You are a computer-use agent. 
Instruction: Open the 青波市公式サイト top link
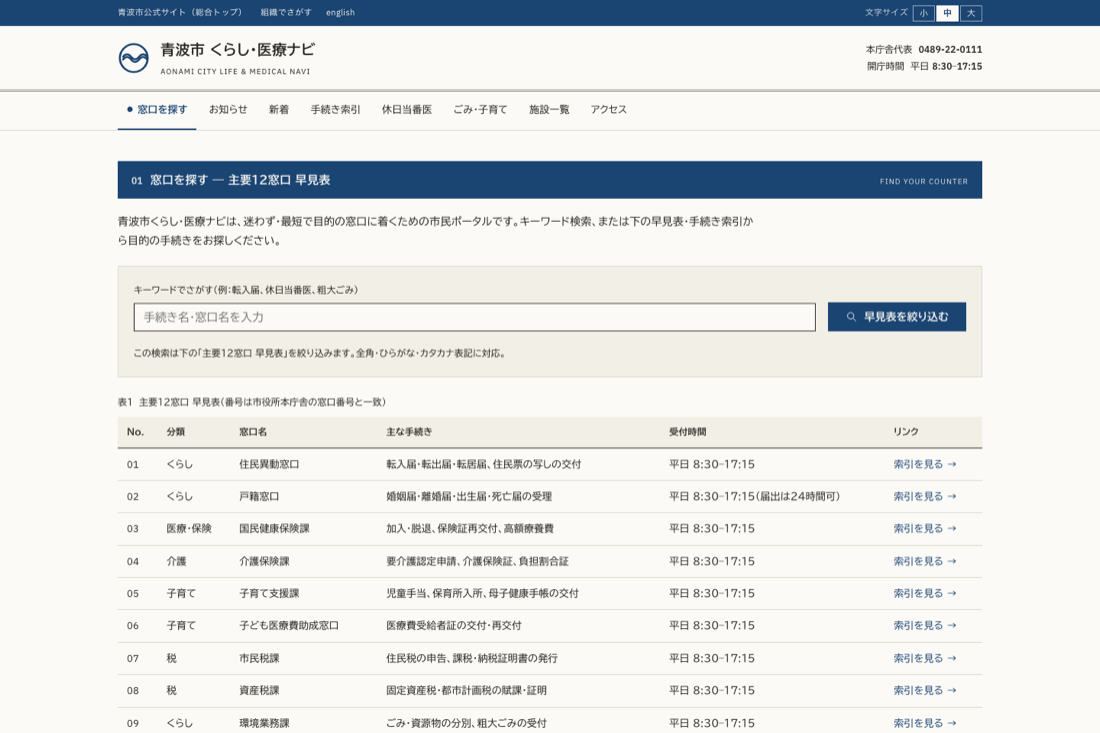(180, 13)
